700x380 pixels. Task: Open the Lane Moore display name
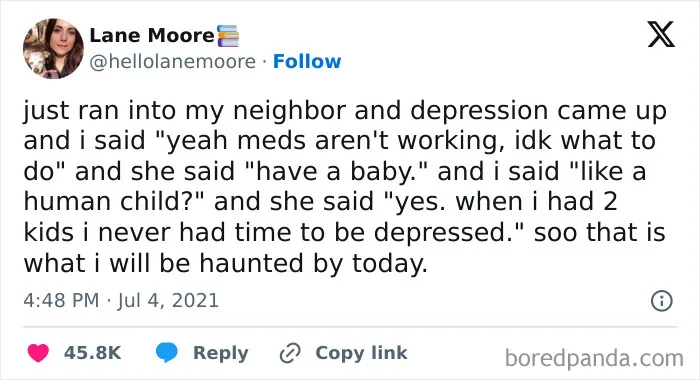tap(152, 36)
